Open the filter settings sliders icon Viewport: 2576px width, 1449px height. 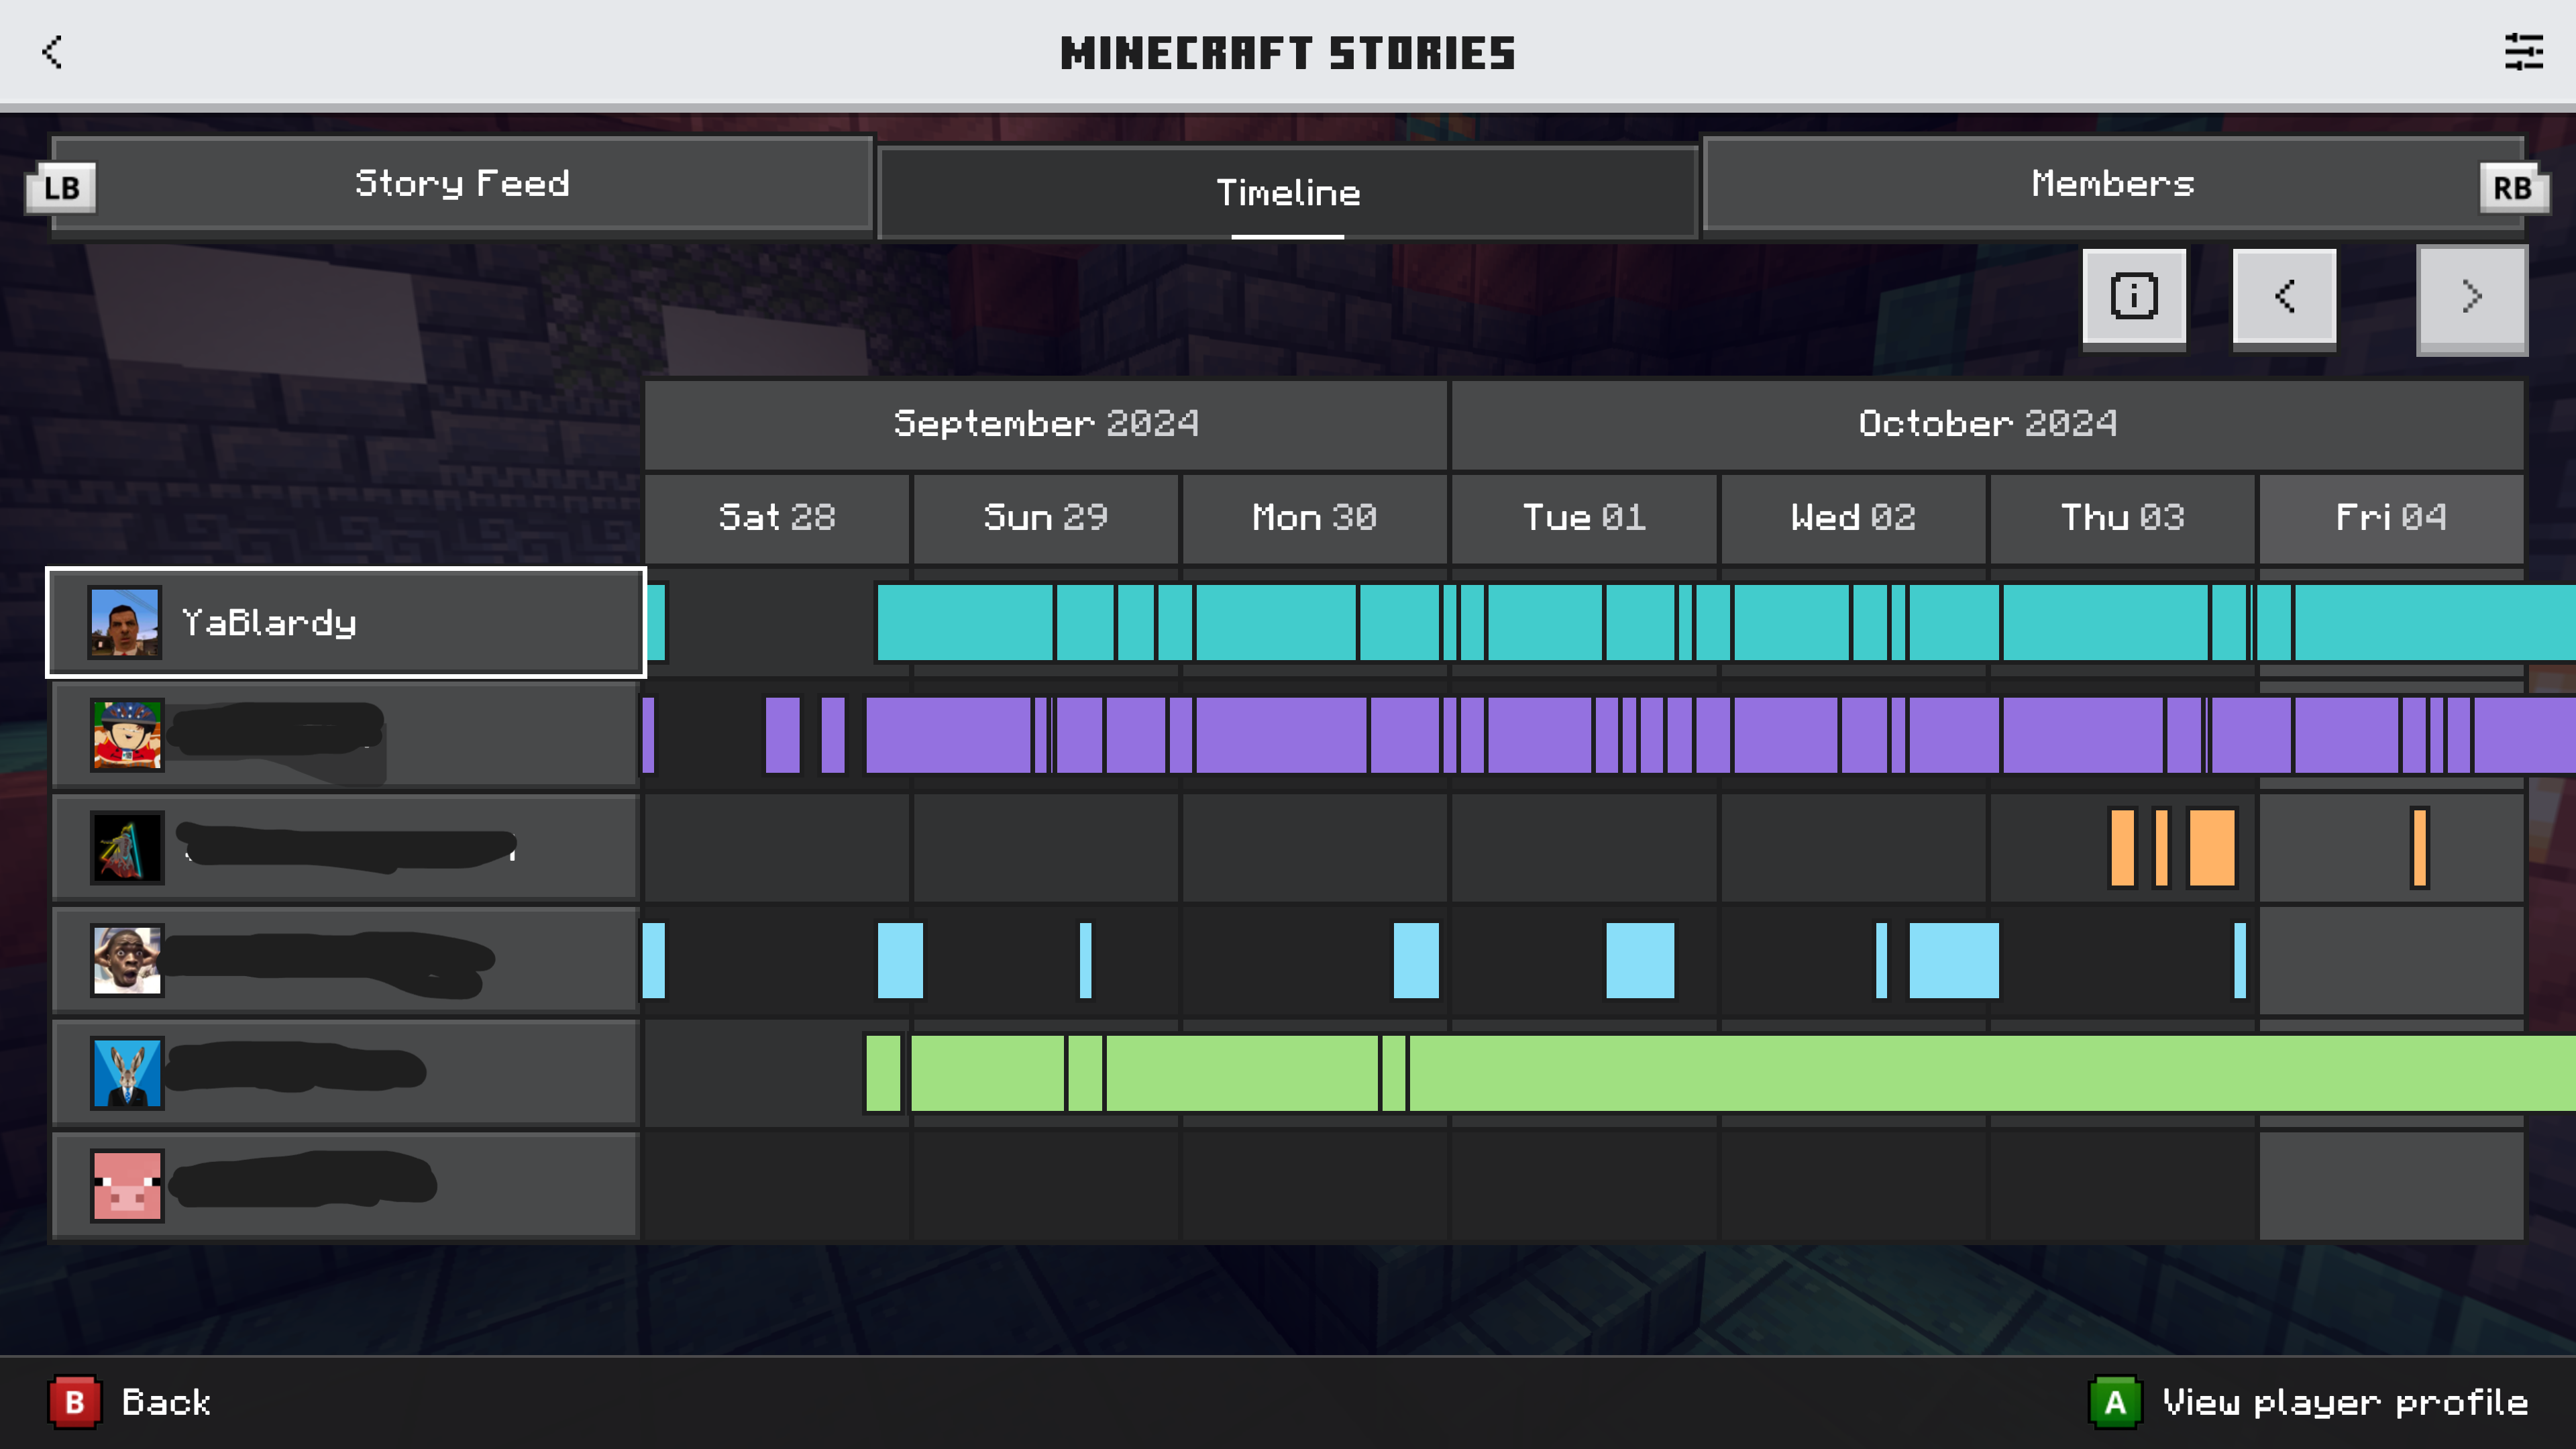2522,52
